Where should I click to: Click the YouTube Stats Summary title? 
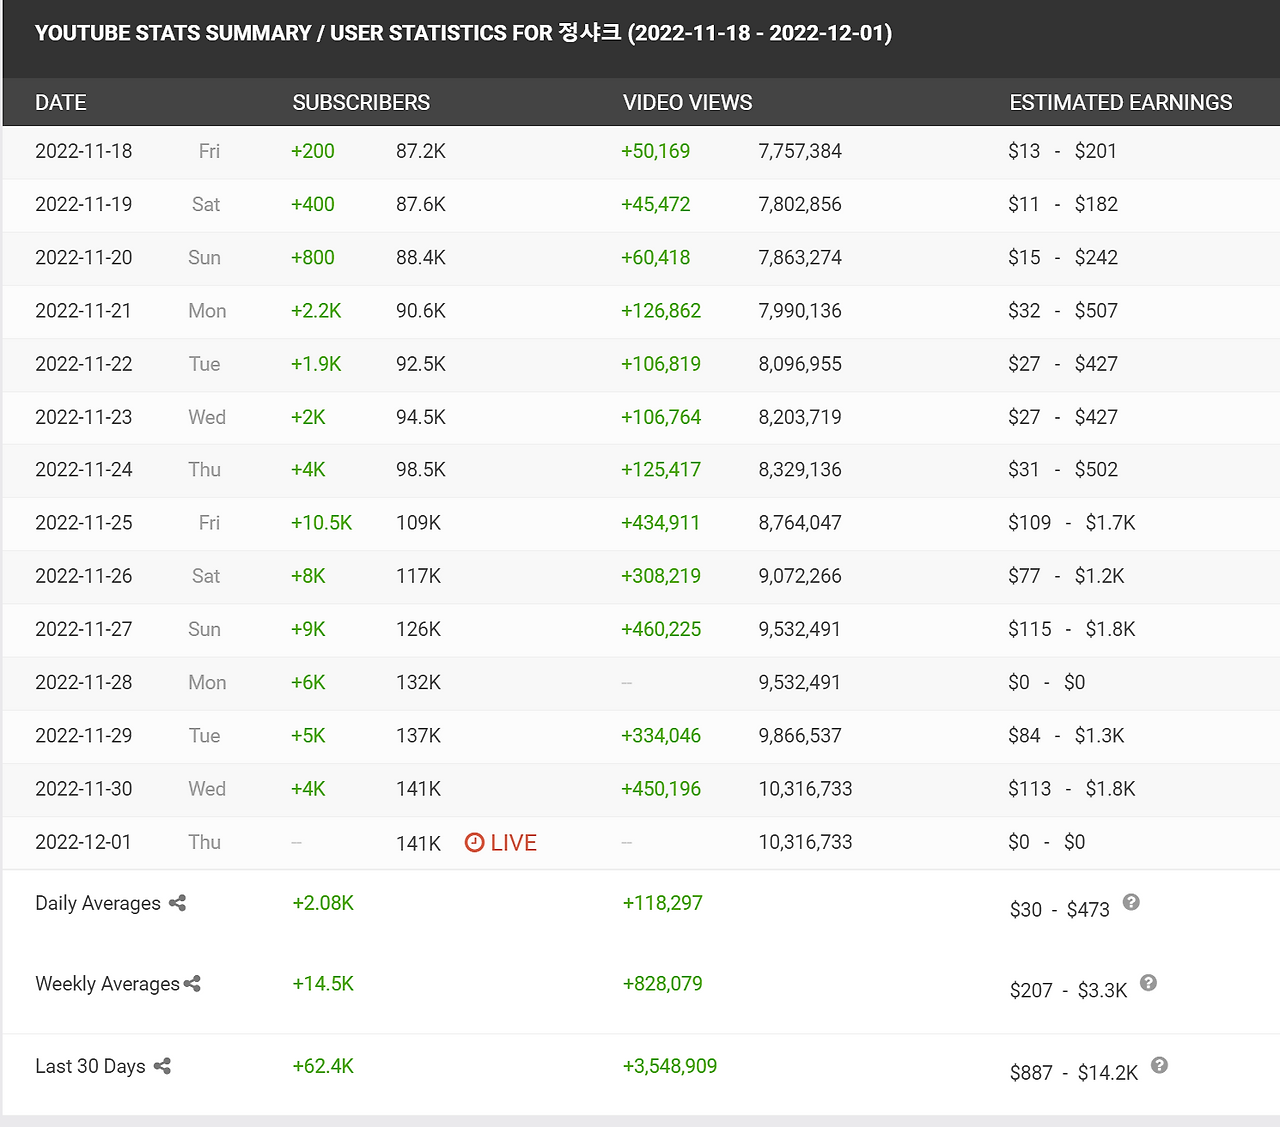click(463, 33)
